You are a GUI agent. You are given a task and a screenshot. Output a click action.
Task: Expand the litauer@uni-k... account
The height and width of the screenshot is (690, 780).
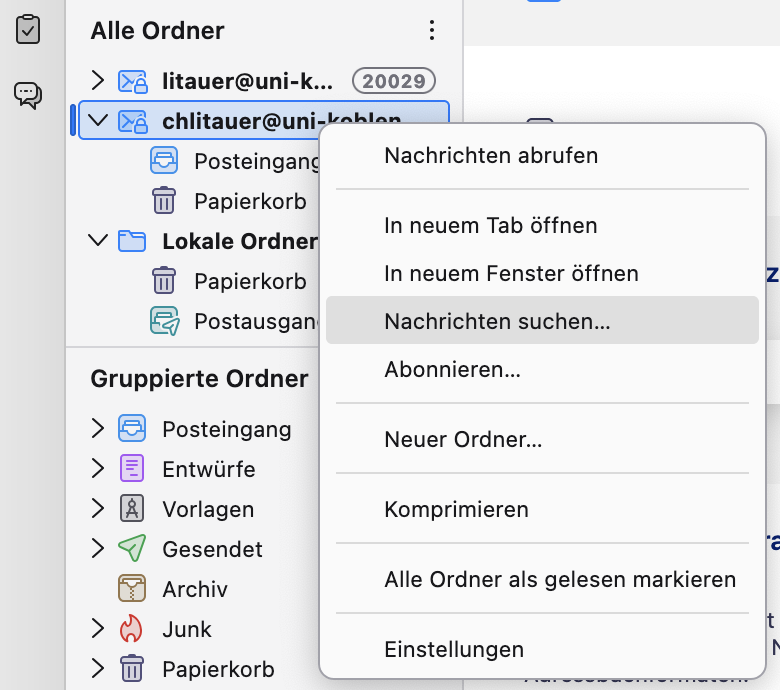[97, 80]
